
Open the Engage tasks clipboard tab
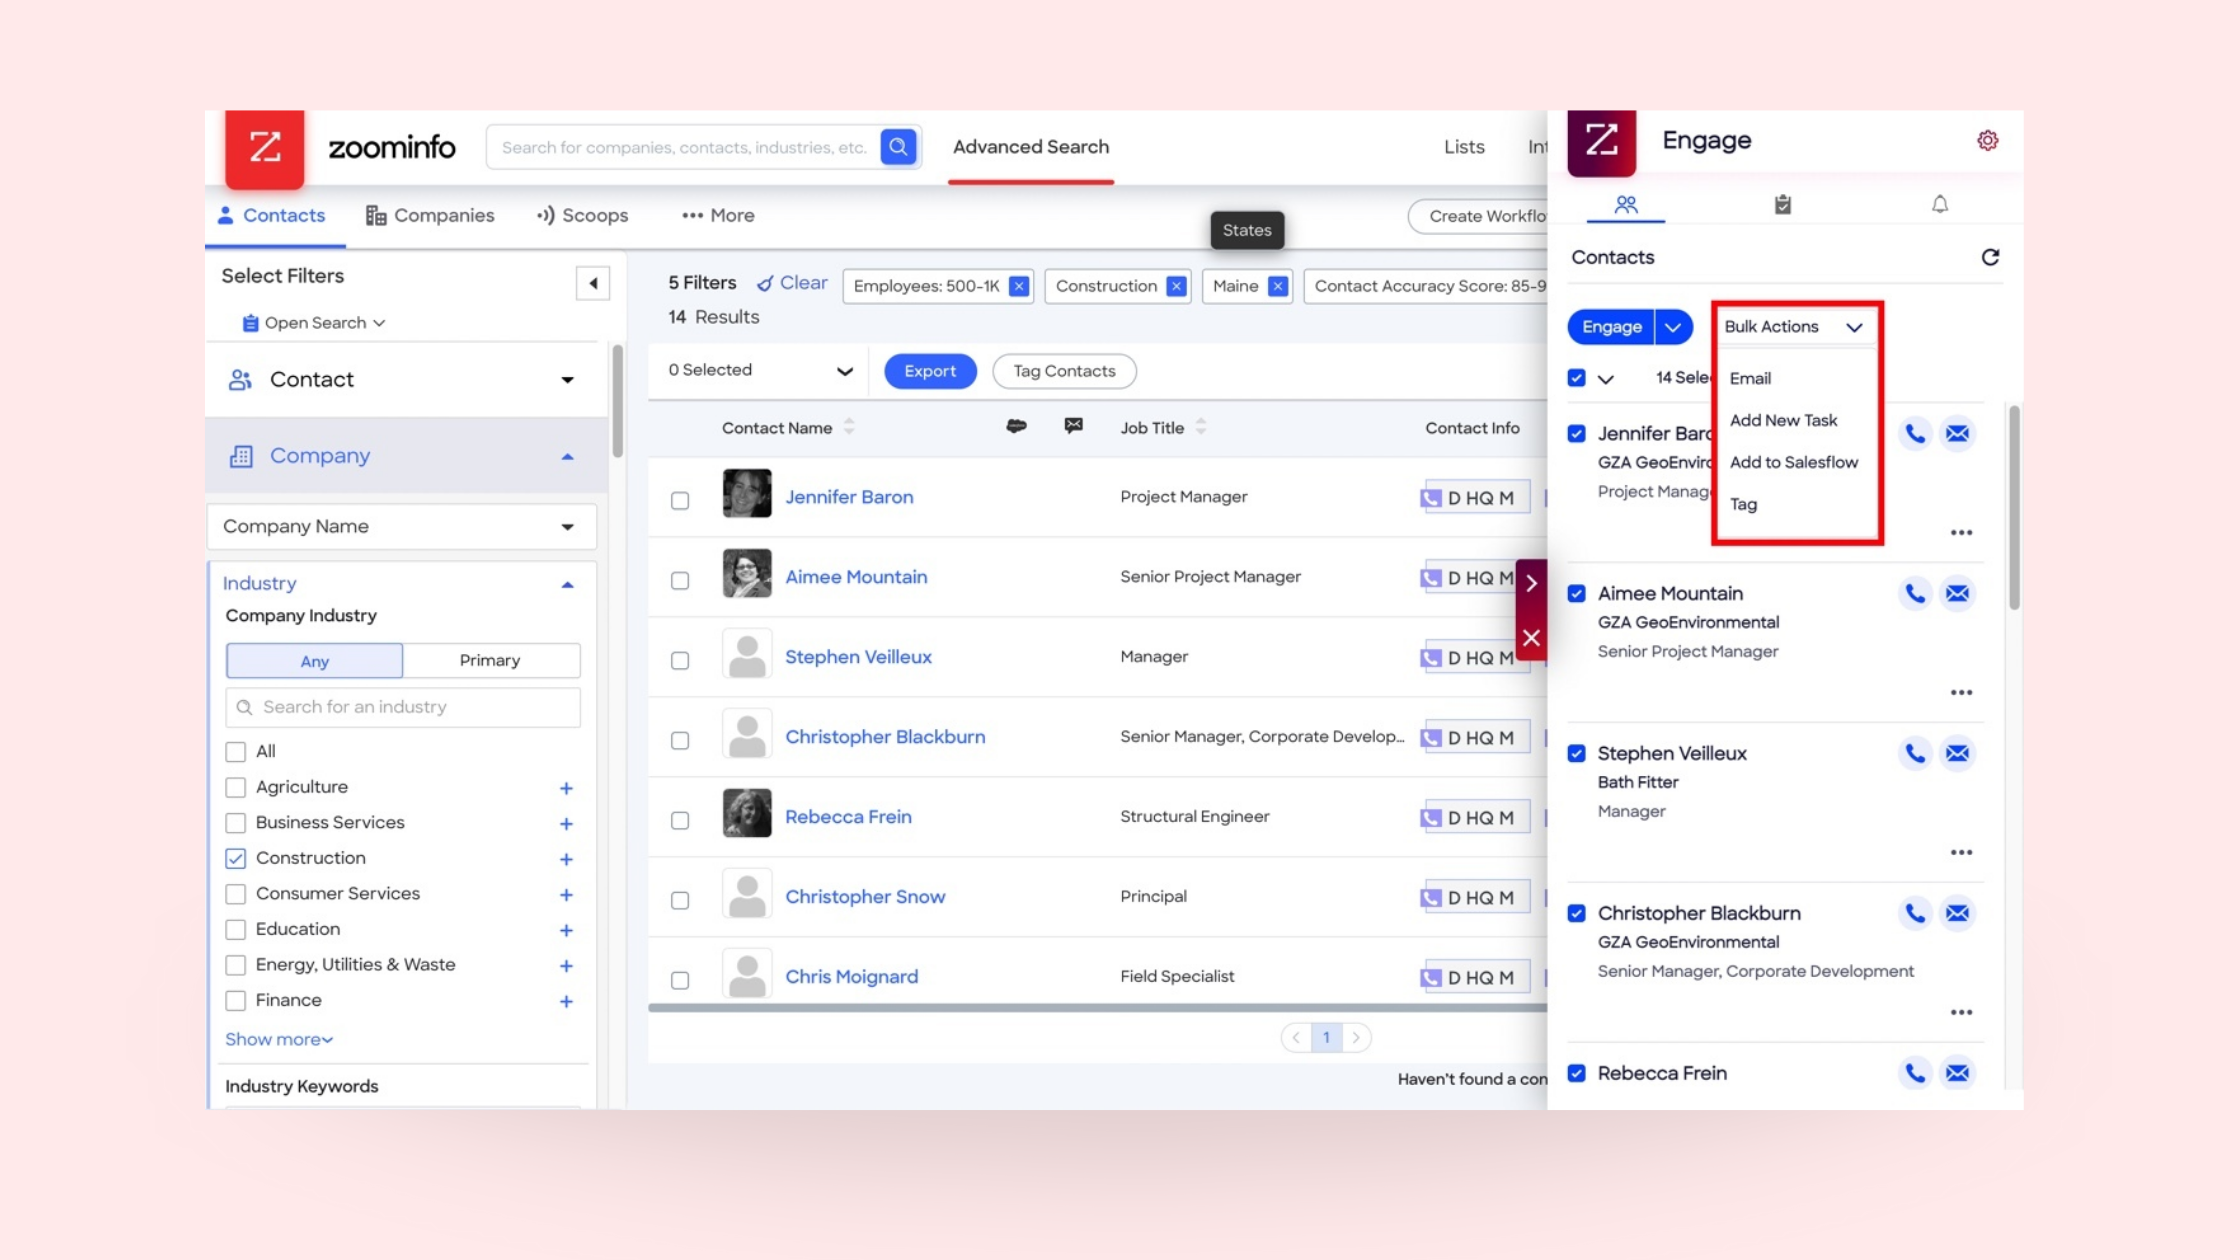point(1782,205)
